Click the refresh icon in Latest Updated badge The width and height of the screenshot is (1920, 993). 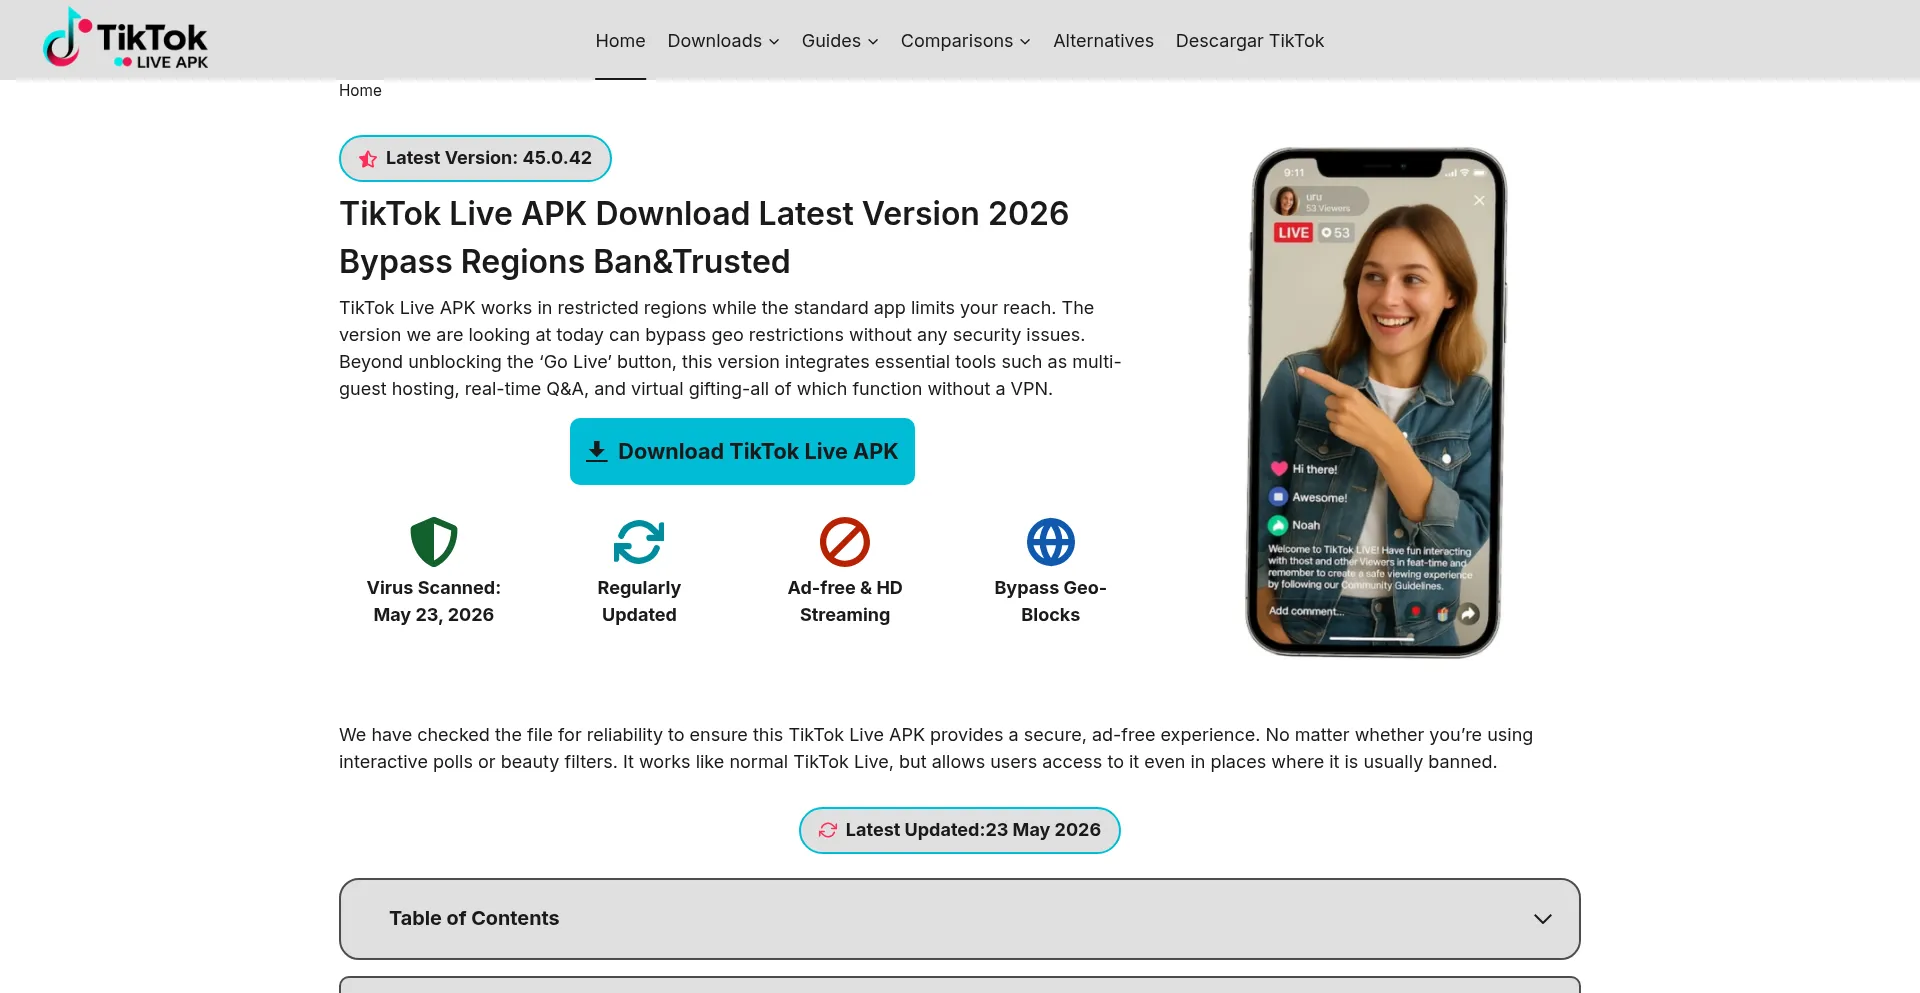pyautogui.click(x=828, y=830)
